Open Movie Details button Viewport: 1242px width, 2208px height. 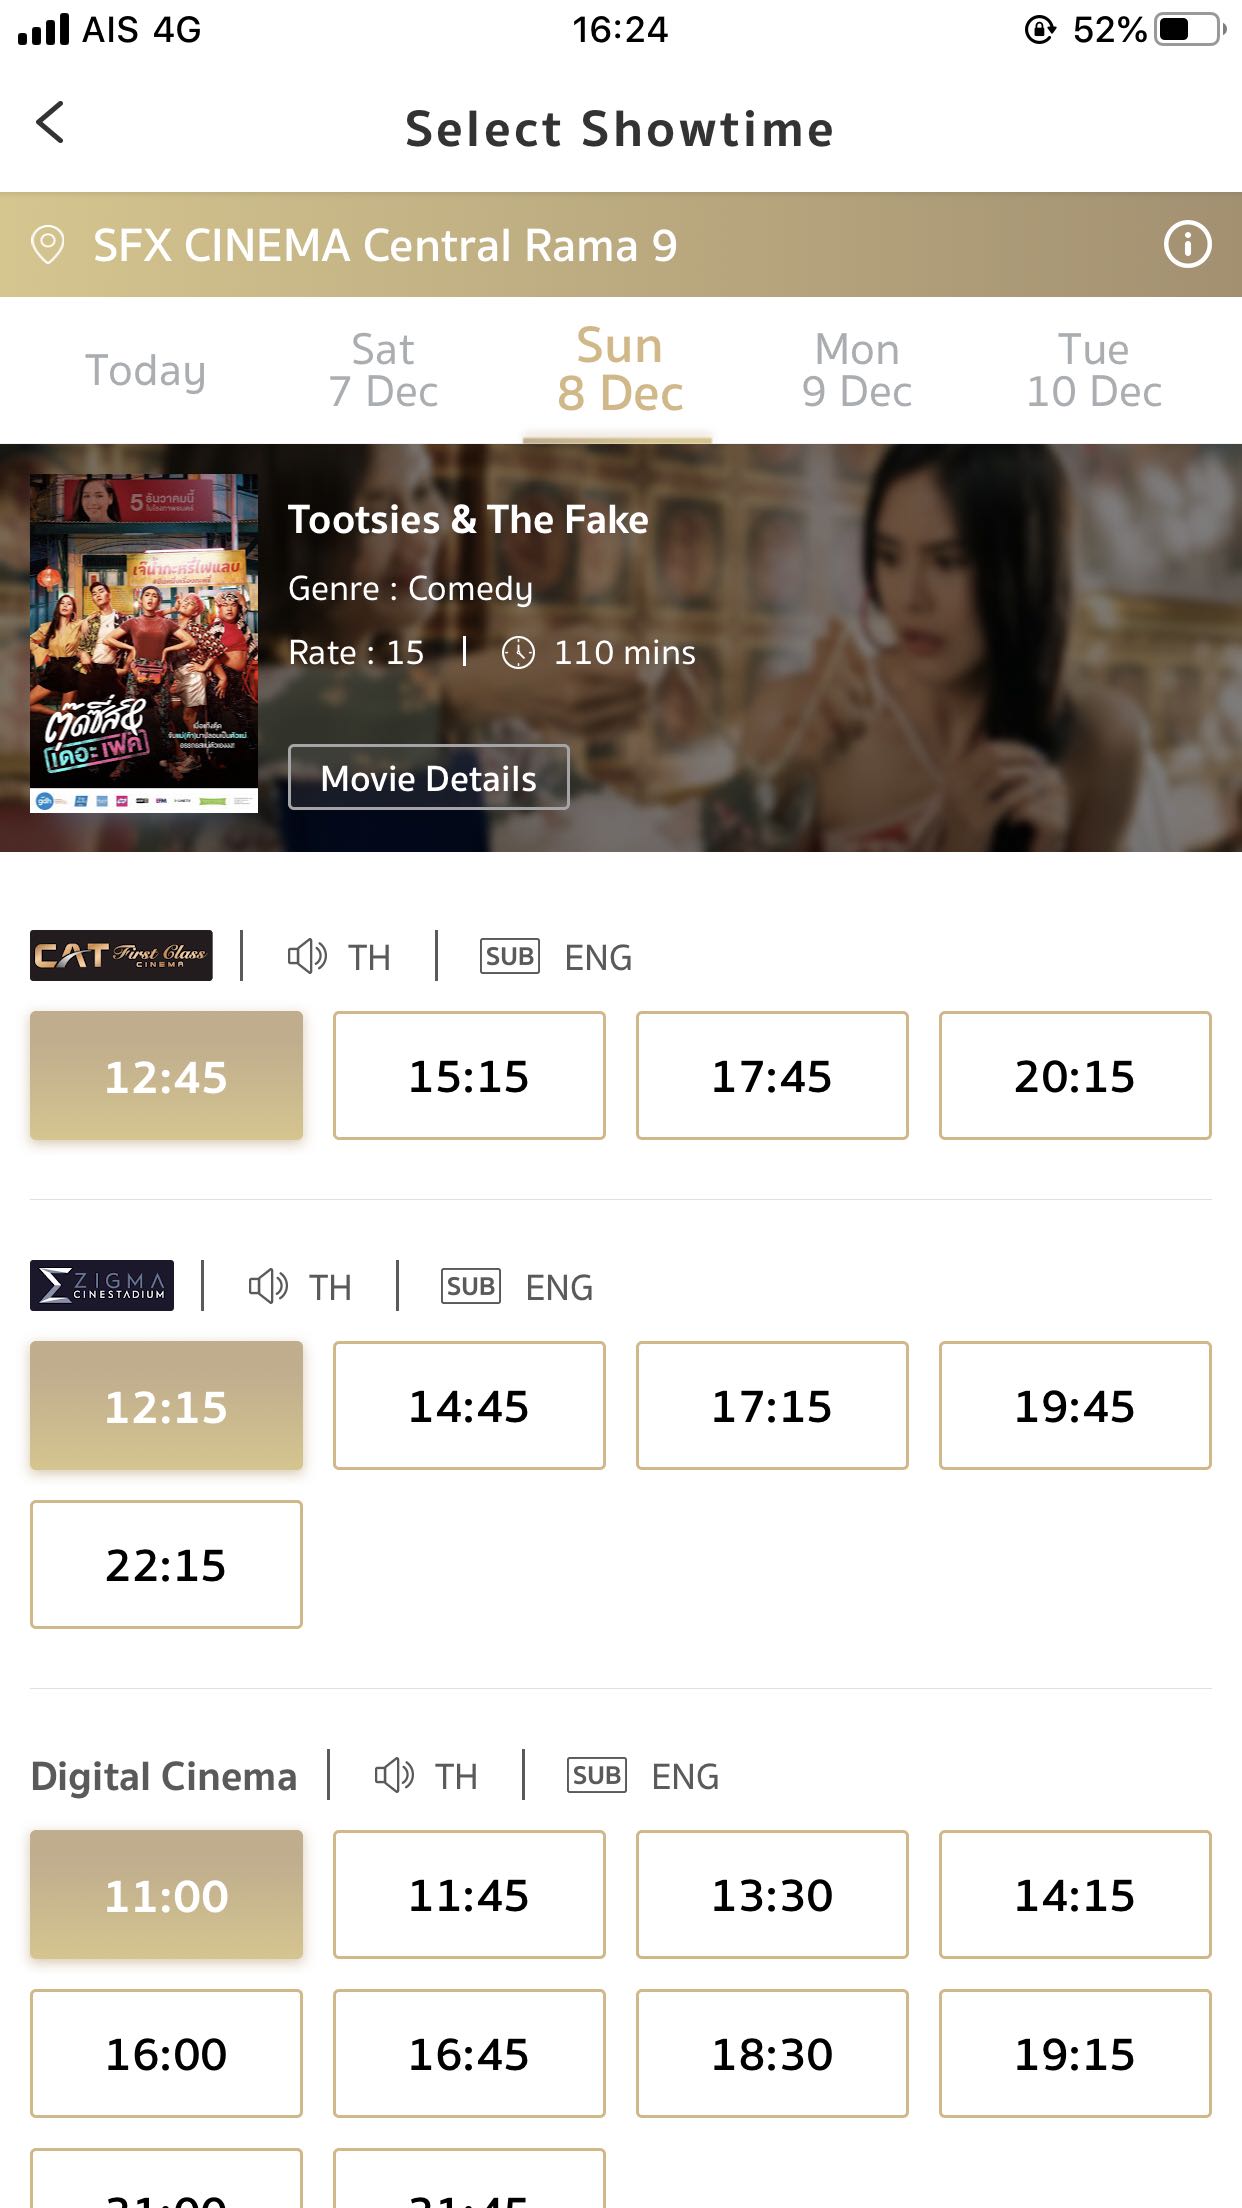429,777
